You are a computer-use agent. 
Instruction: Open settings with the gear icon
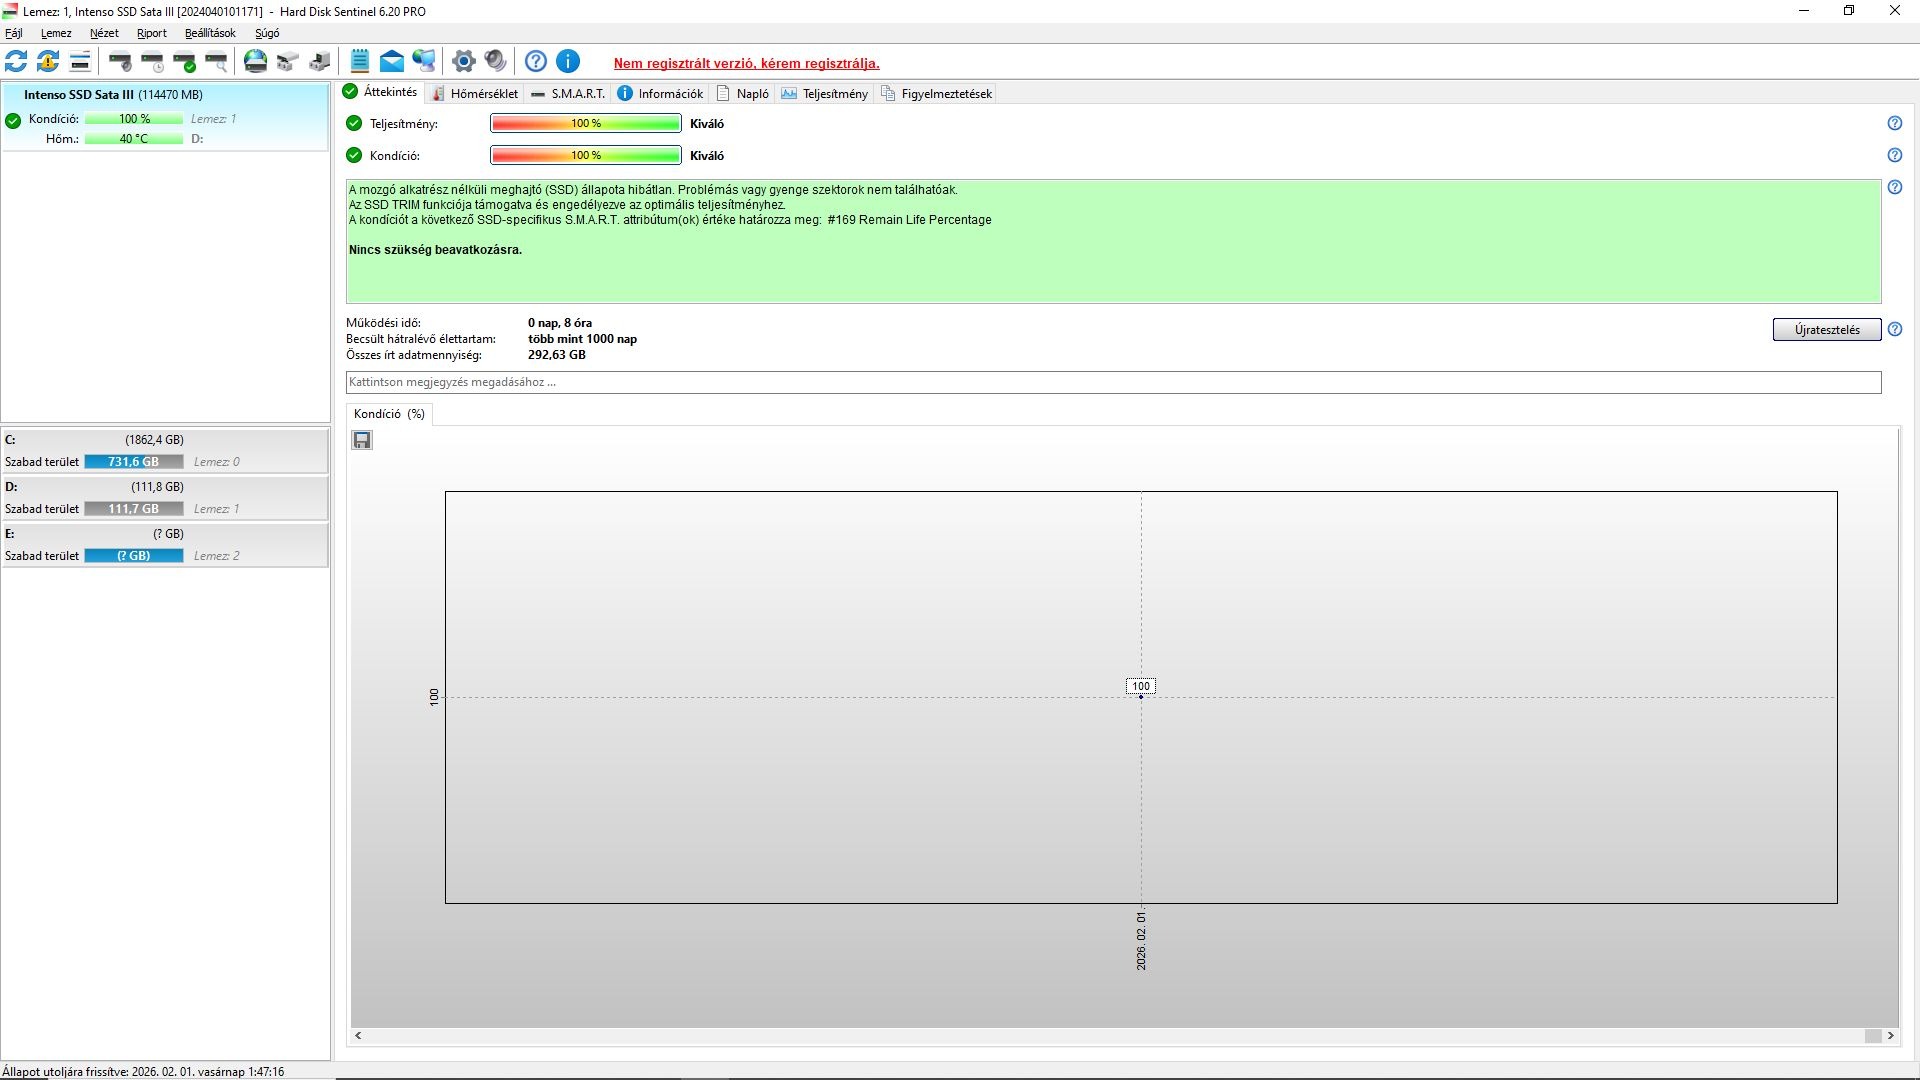pos(463,62)
